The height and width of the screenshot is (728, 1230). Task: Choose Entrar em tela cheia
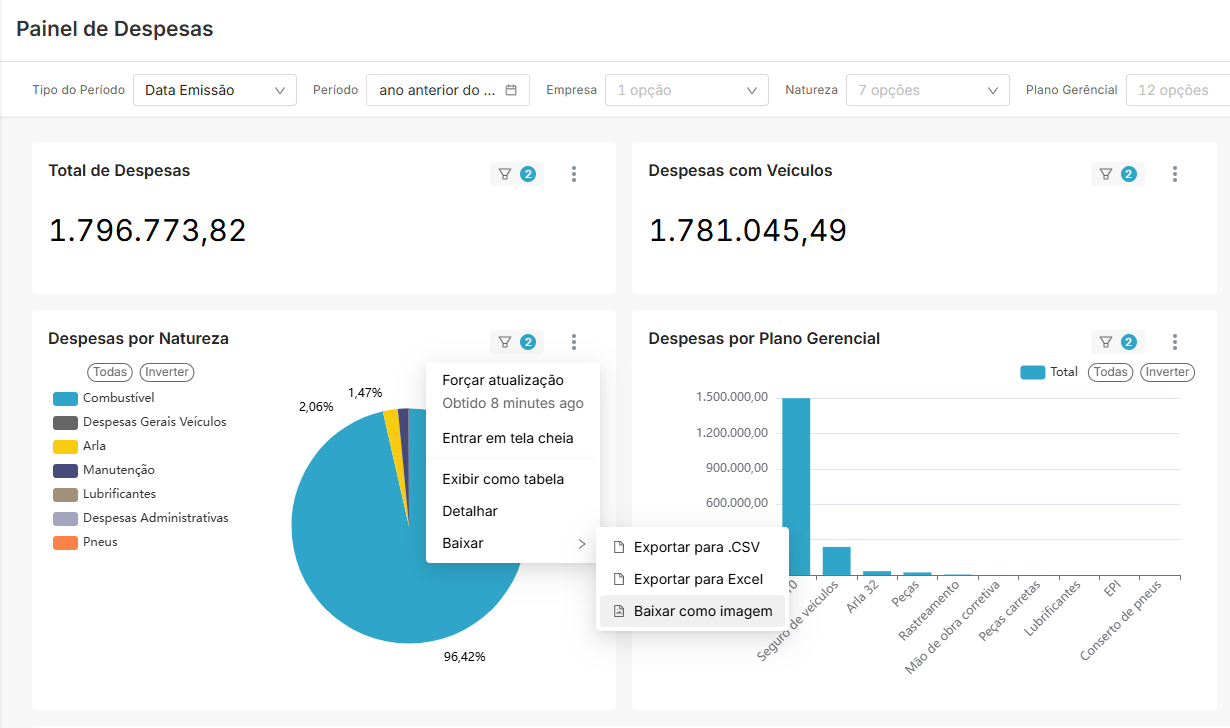point(513,438)
